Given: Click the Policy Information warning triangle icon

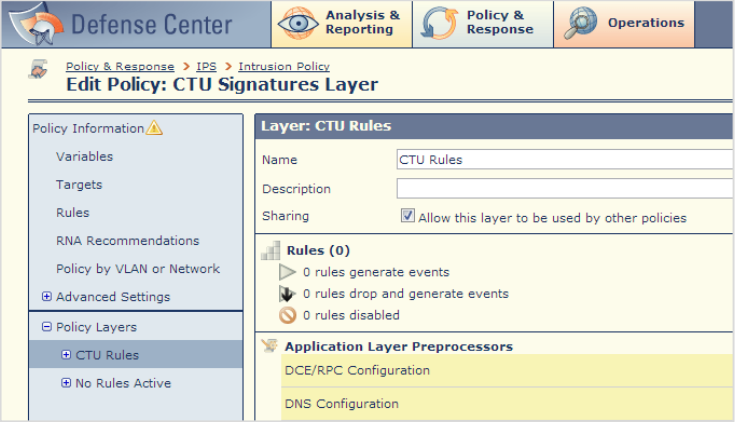Looking at the screenshot, I should click(154, 128).
